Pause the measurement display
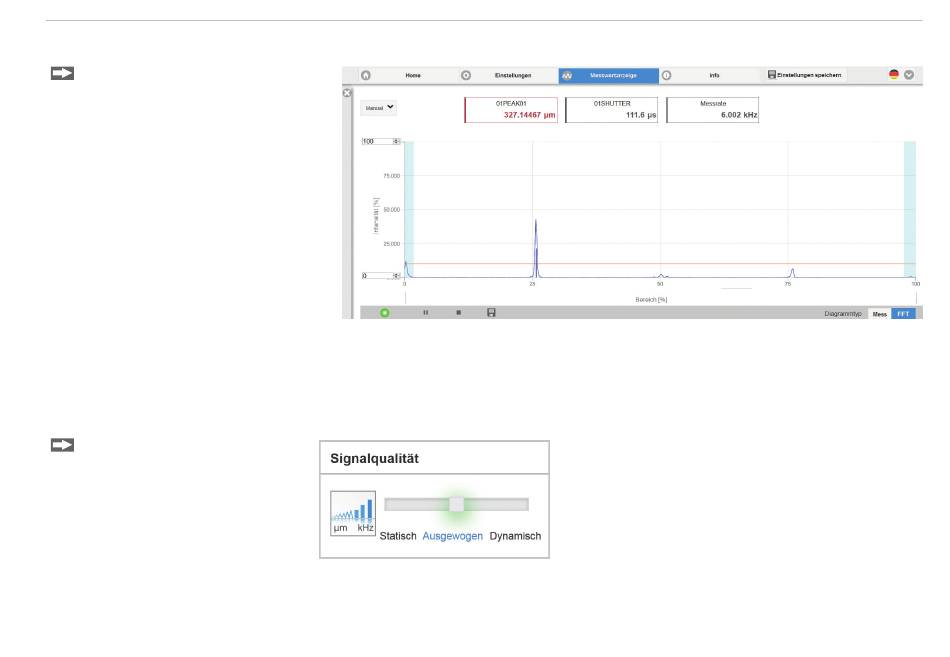Image resolution: width=950 pixels, height=657 pixels. 425,312
